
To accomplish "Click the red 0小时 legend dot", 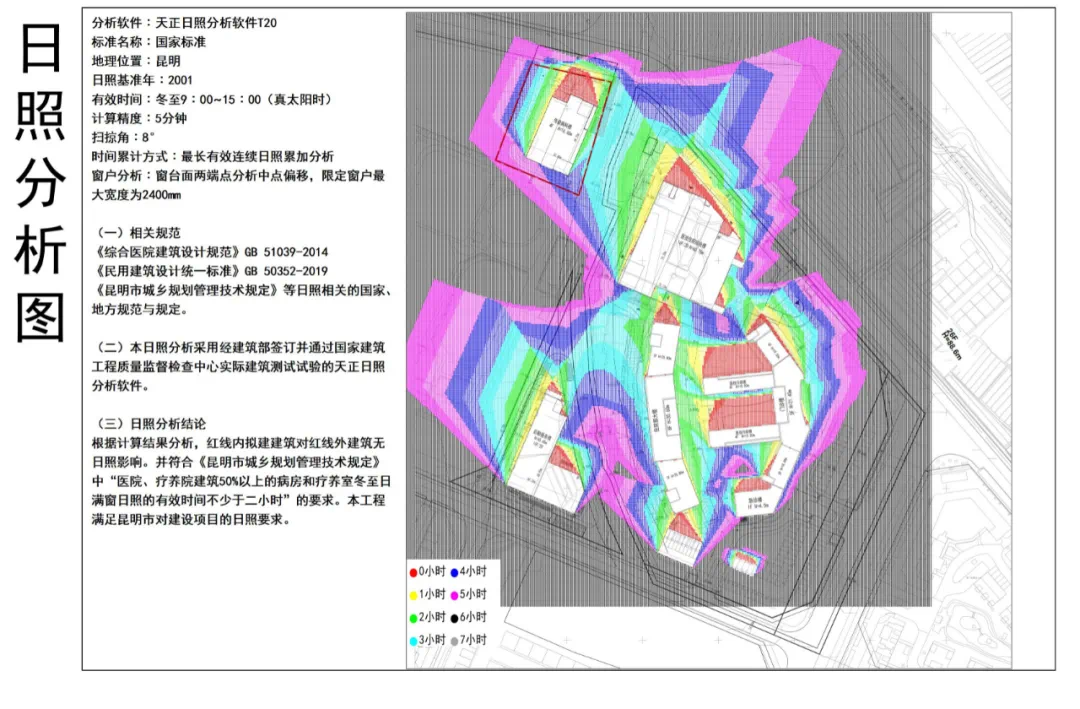I will 413,572.
